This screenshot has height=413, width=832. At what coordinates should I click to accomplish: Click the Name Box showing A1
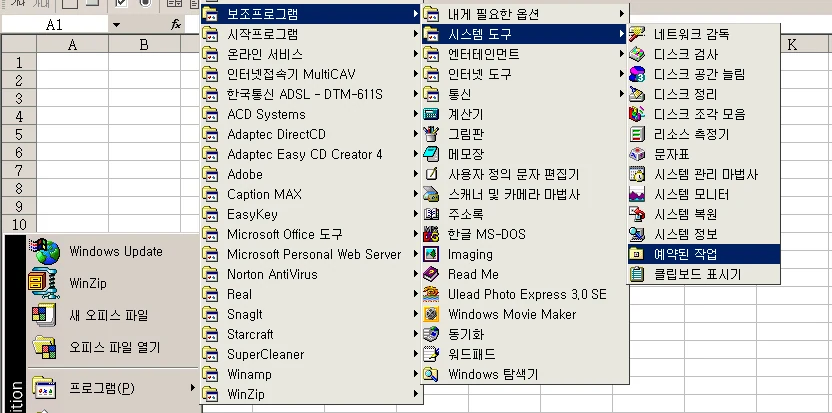click(55, 25)
